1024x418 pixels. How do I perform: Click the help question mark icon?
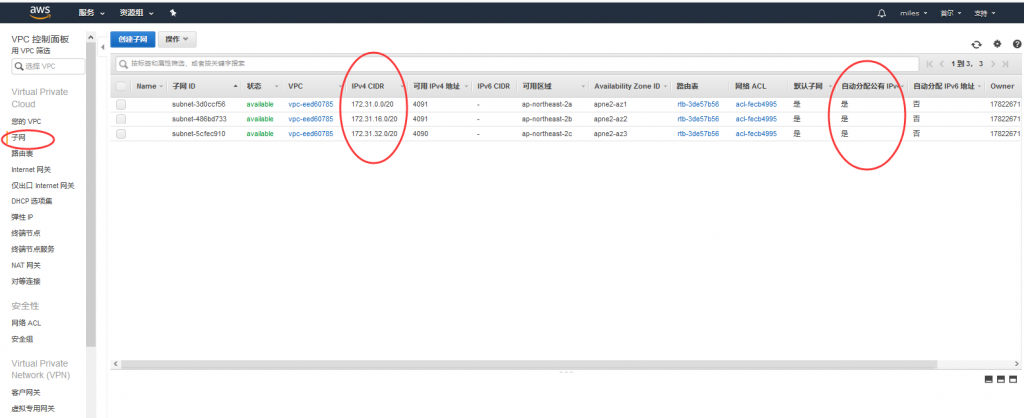click(x=1016, y=44)
